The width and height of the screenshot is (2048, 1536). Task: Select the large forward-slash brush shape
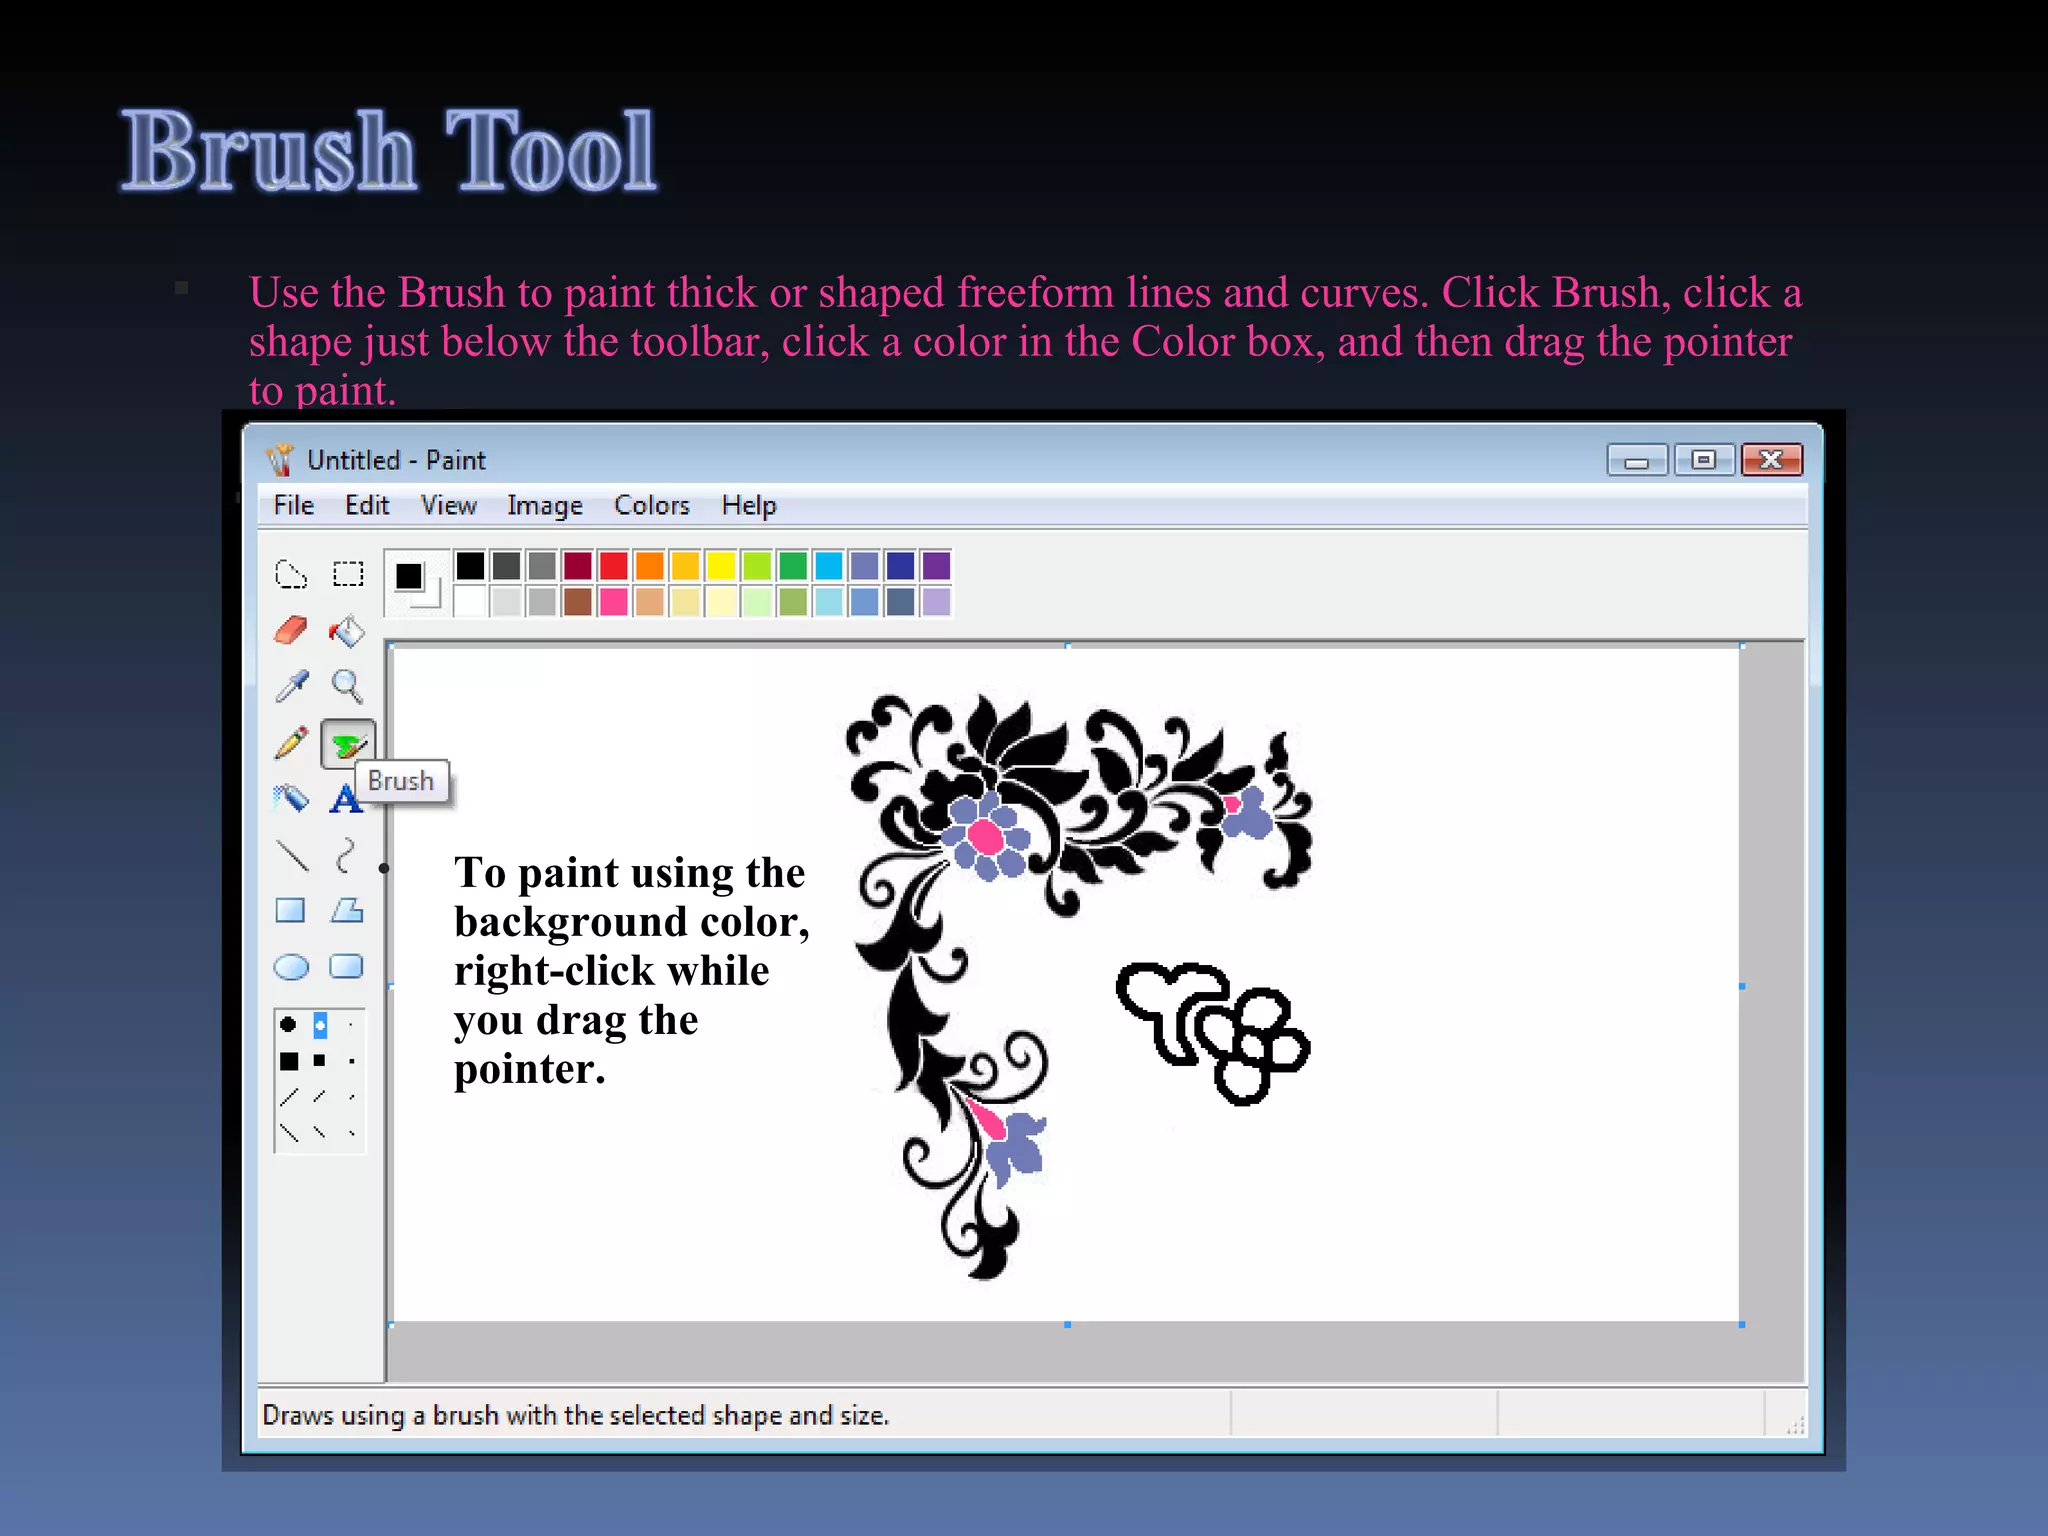pos(289,1097)
